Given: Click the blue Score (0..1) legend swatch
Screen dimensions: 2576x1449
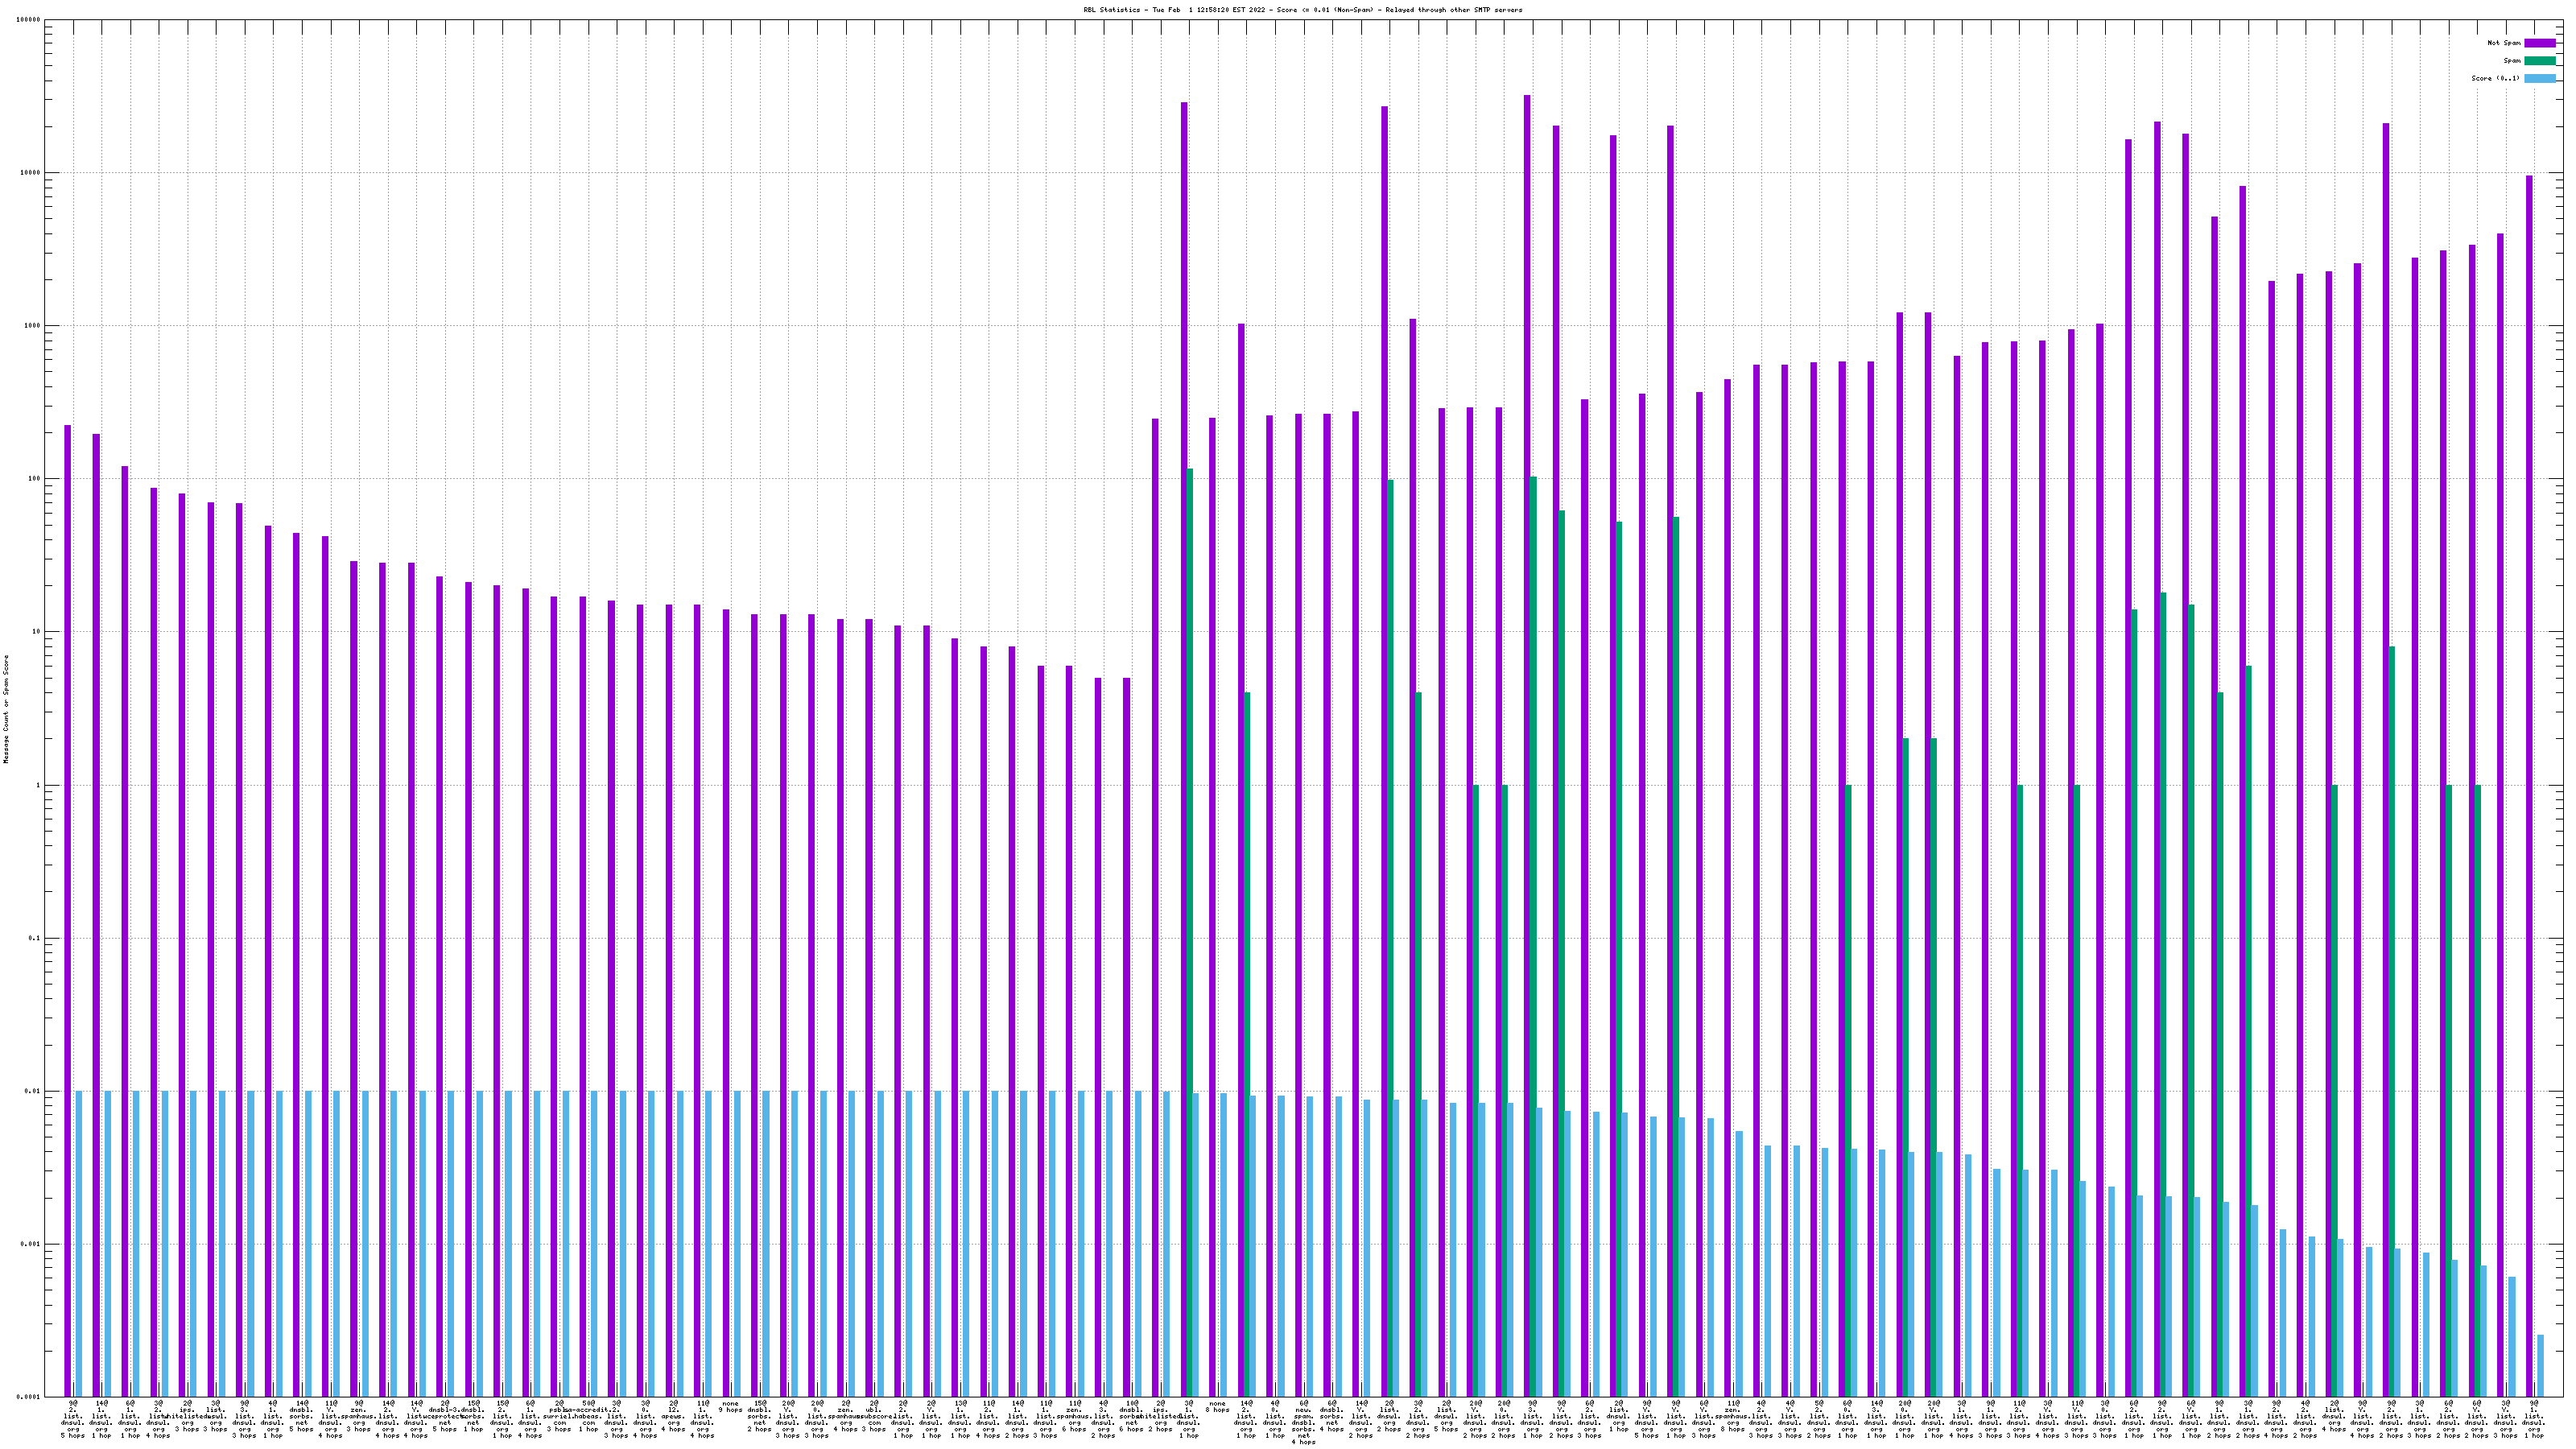Looking at the screenshot, I should tap(2540, 78).
